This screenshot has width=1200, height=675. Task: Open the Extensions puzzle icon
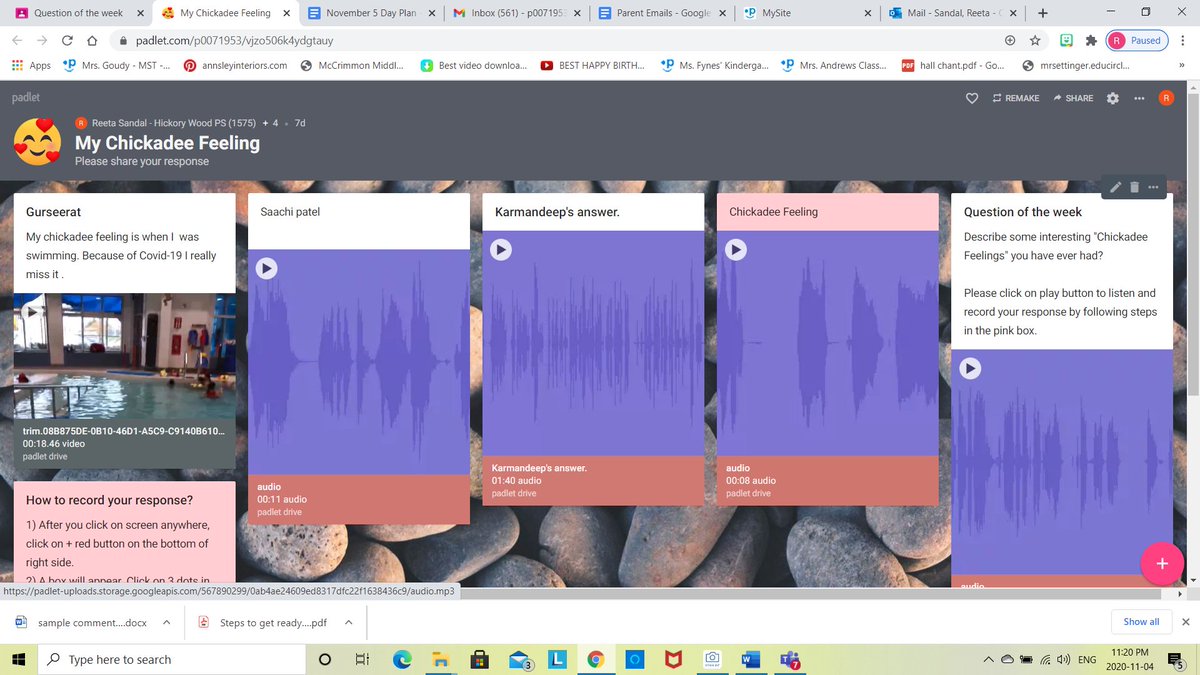point(1090,41)
